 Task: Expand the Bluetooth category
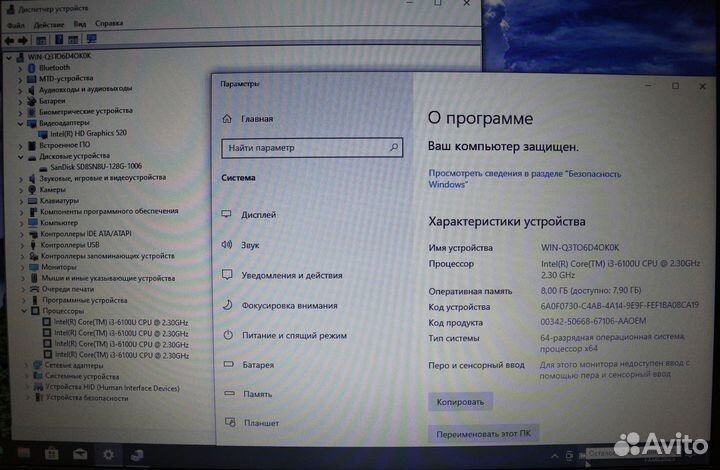pyautogui.click(x=20, y=68)
